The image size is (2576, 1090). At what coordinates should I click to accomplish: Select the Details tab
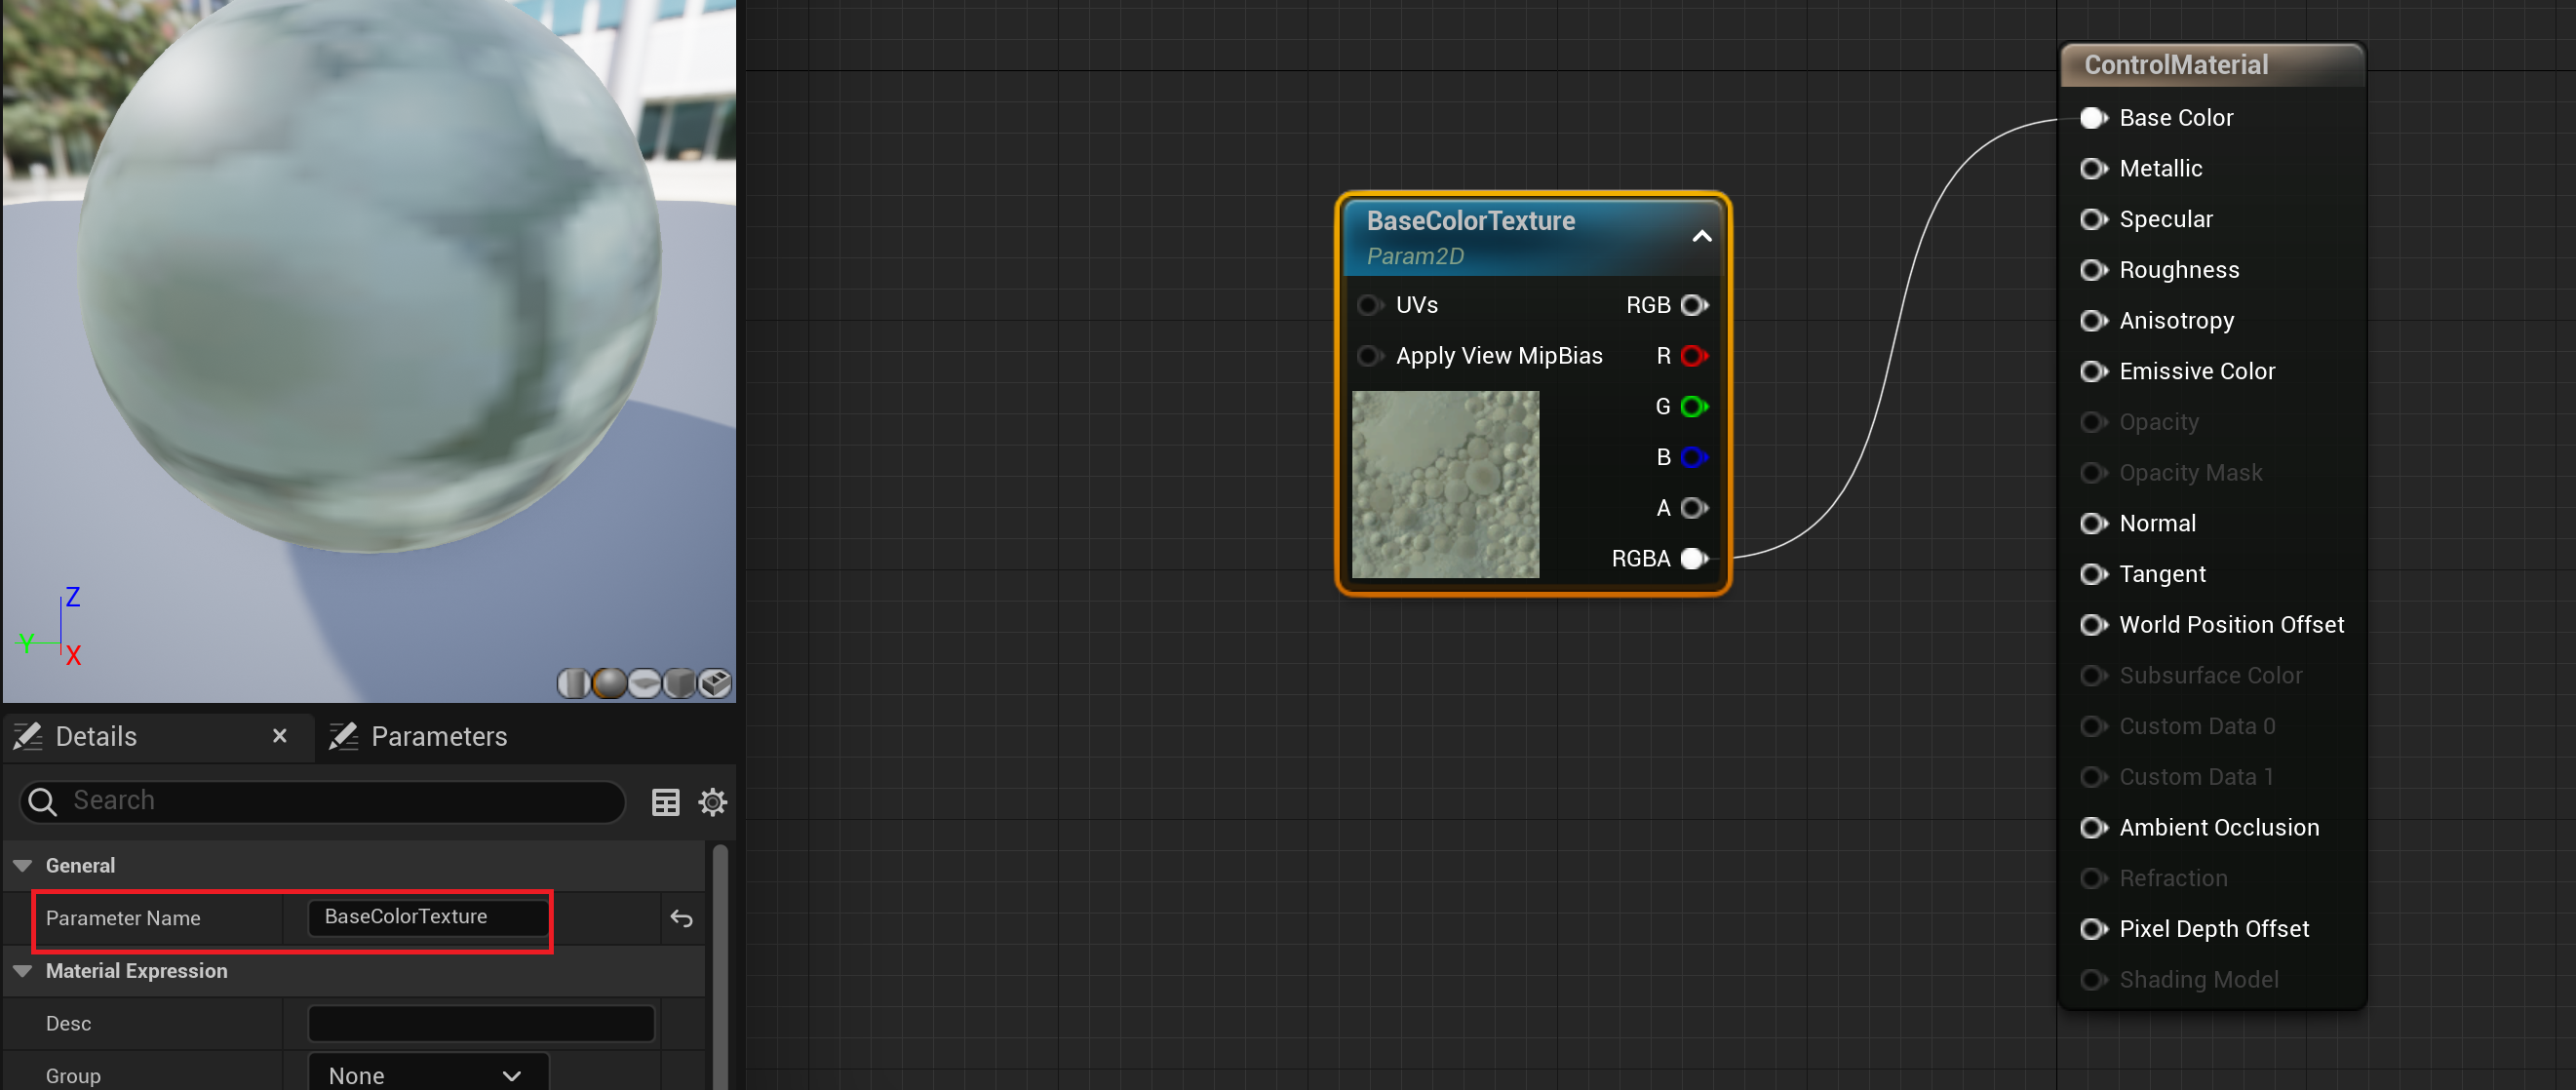point(96,737)
